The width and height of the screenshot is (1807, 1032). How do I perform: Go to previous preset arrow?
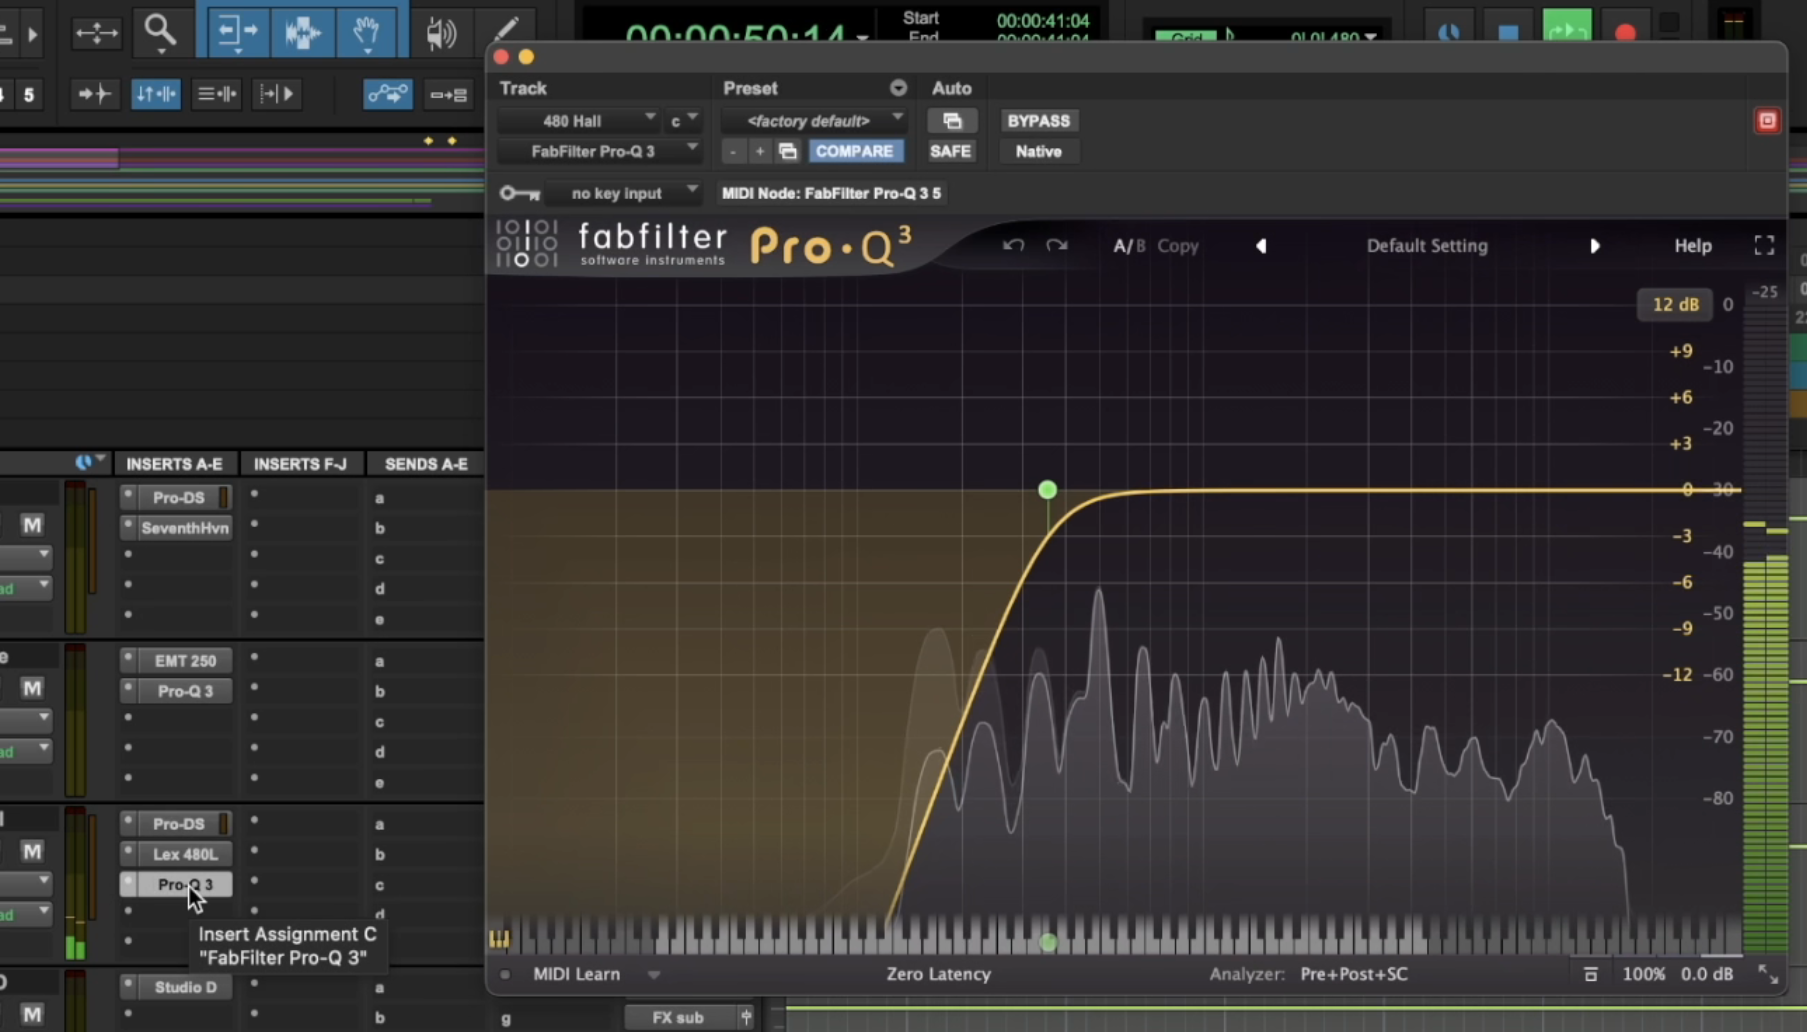pyautogui.click(x=1261, y=246)
